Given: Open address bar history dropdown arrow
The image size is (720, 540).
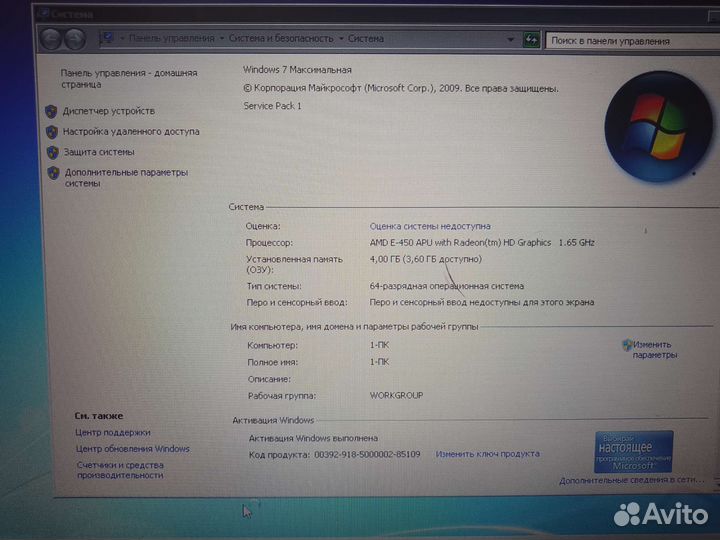Looking at the screenshot, I should (511, 40).
